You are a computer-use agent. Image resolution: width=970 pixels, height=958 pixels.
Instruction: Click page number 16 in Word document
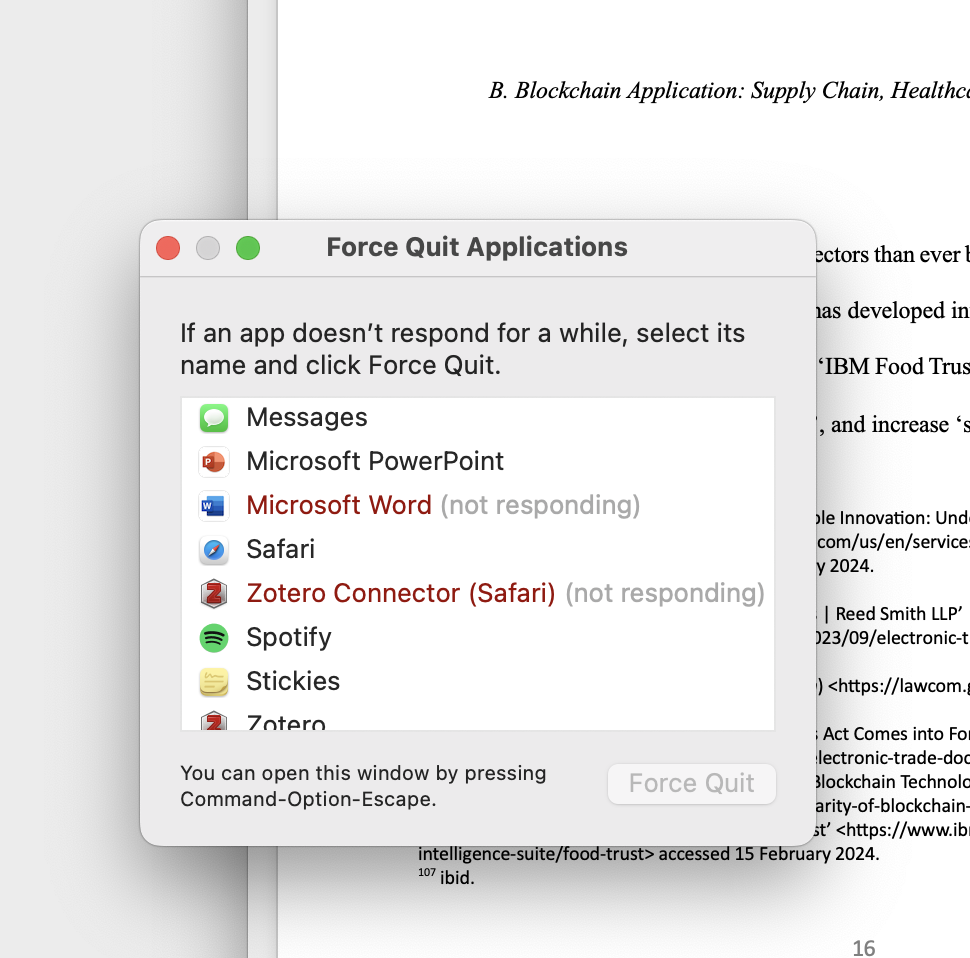[864, 948]
